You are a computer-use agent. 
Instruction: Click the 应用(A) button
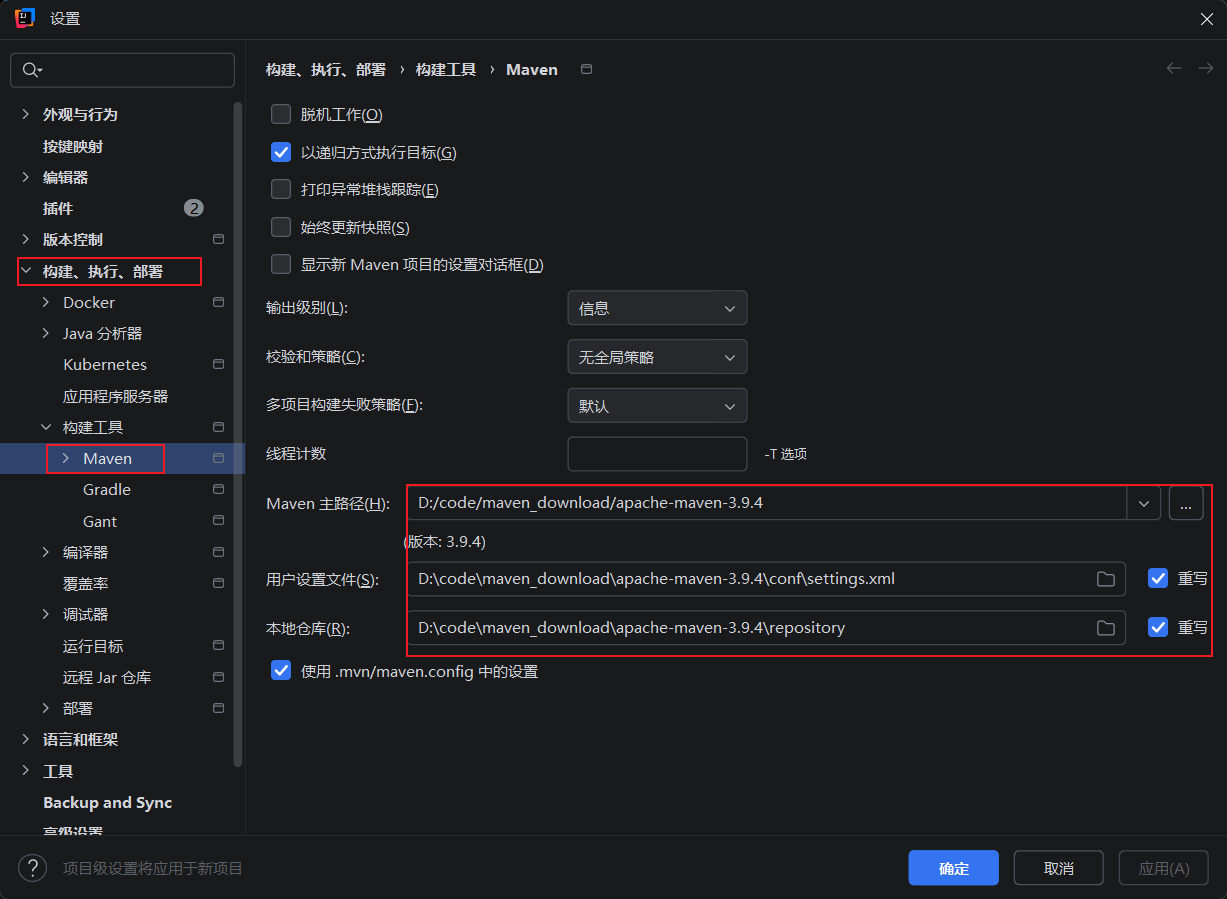(1164, 868)
